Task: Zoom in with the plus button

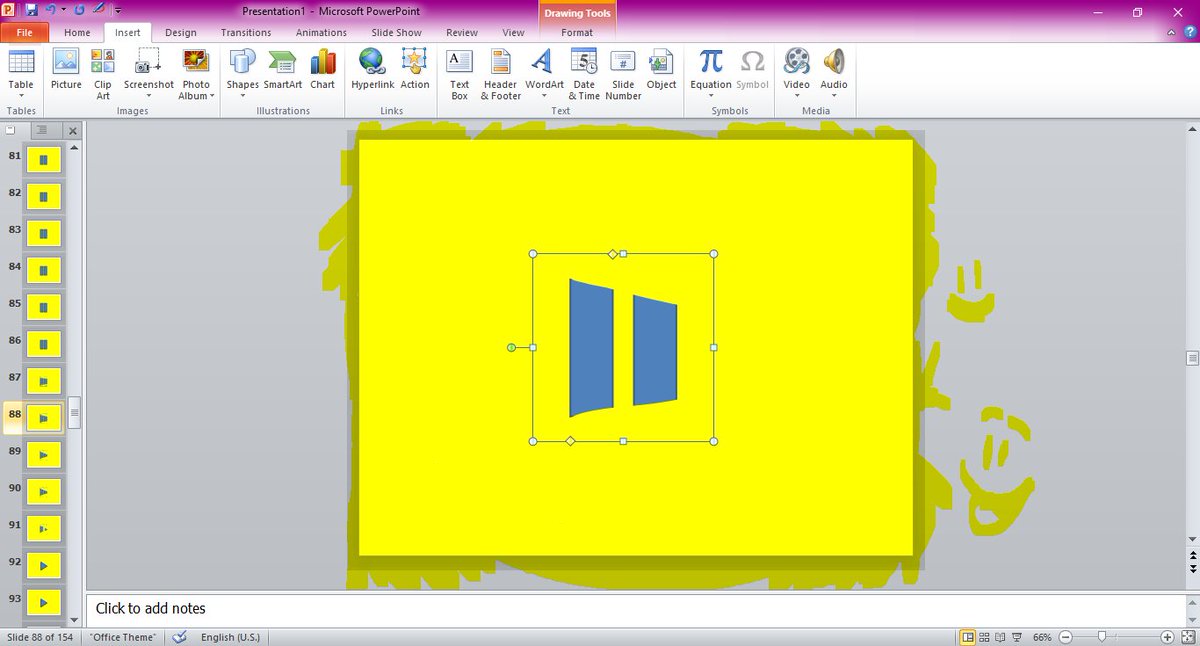Action: pos(1167,637)
